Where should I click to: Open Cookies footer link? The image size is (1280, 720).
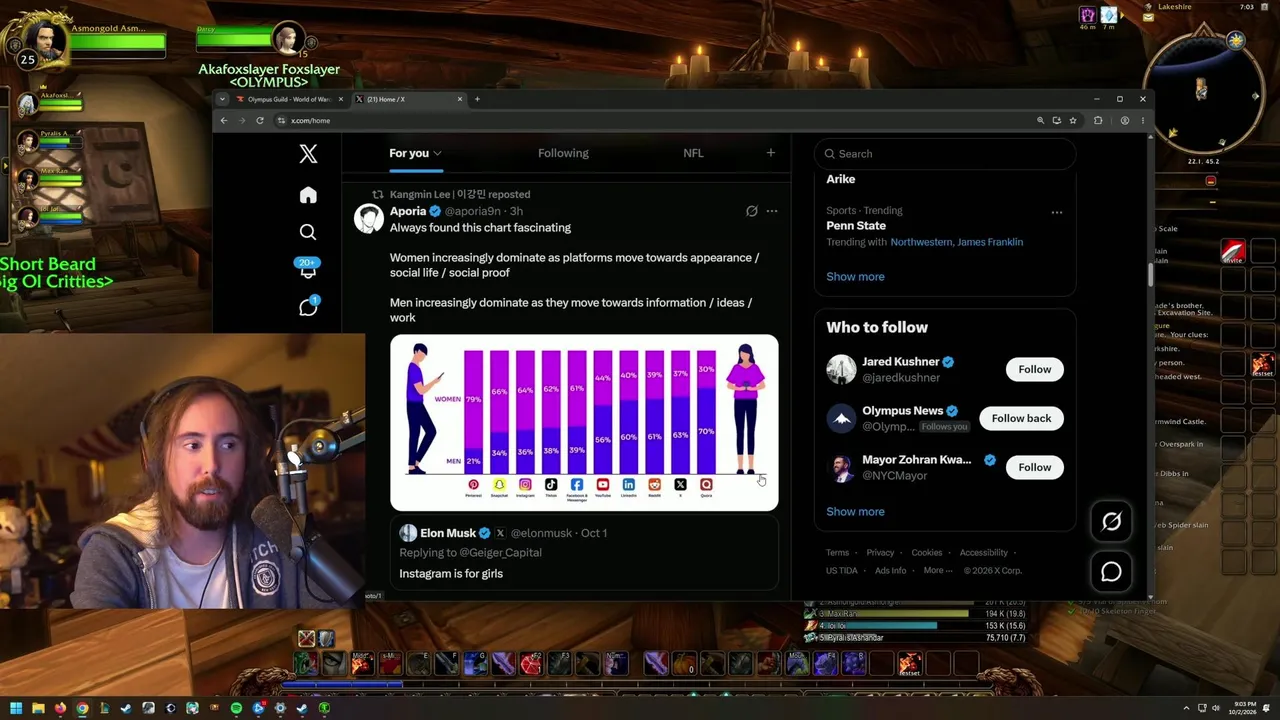pos(927,552)
